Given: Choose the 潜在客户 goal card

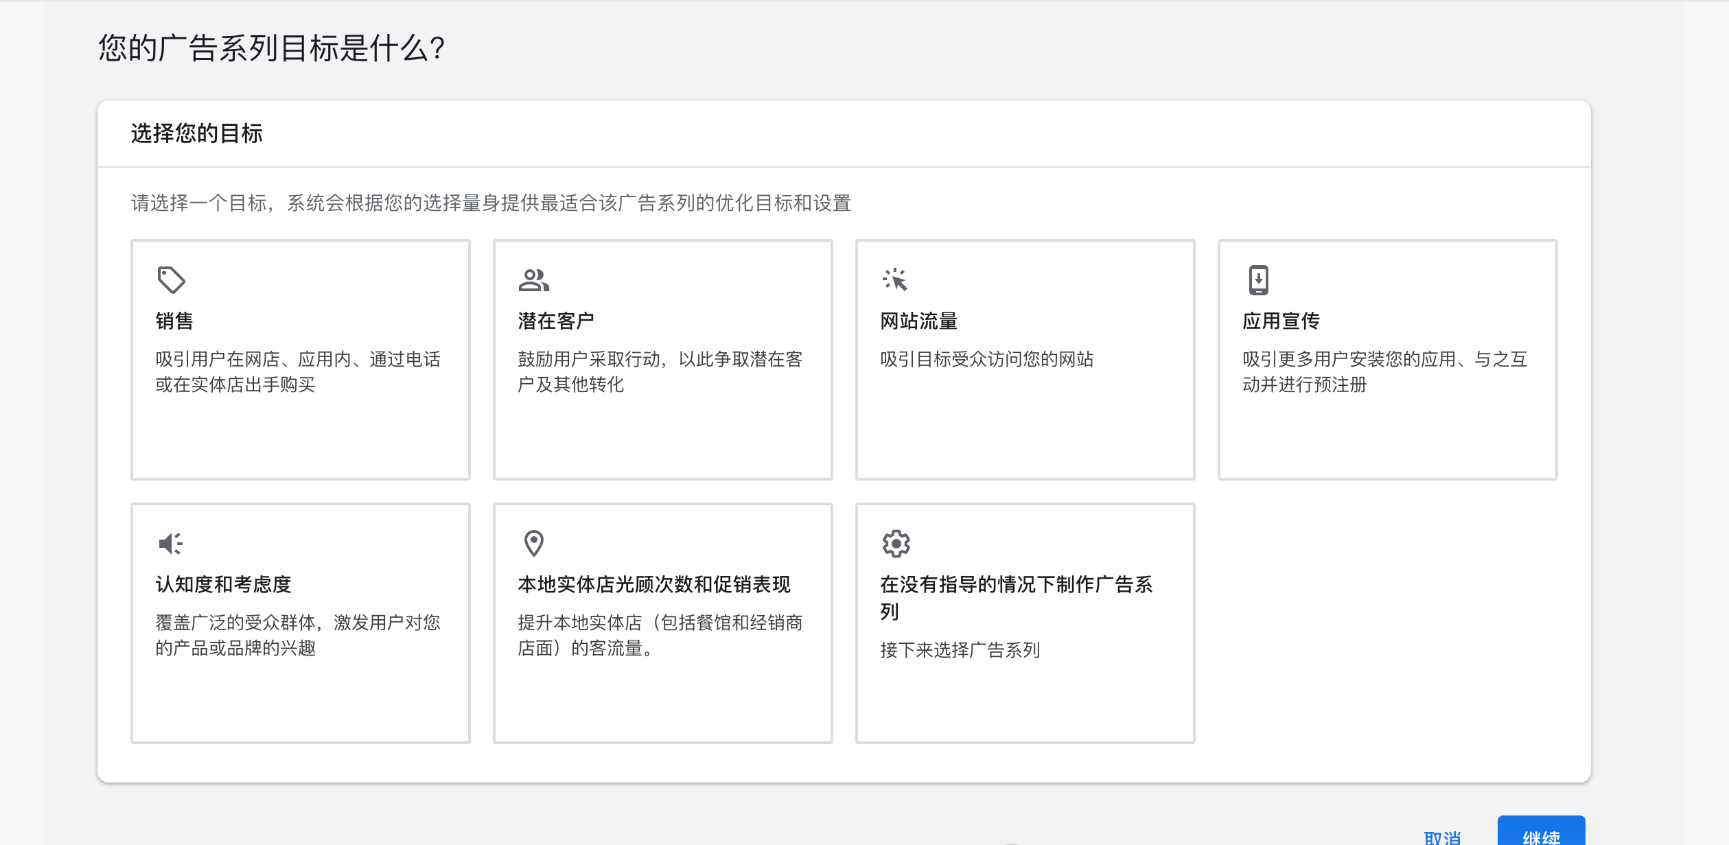Looking at the screenshot, I should click(663, 360).
